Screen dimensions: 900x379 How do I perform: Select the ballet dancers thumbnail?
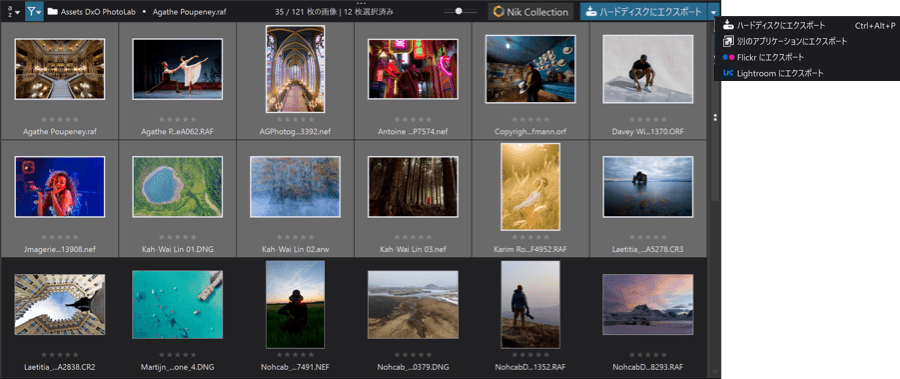tap(177, 69)
